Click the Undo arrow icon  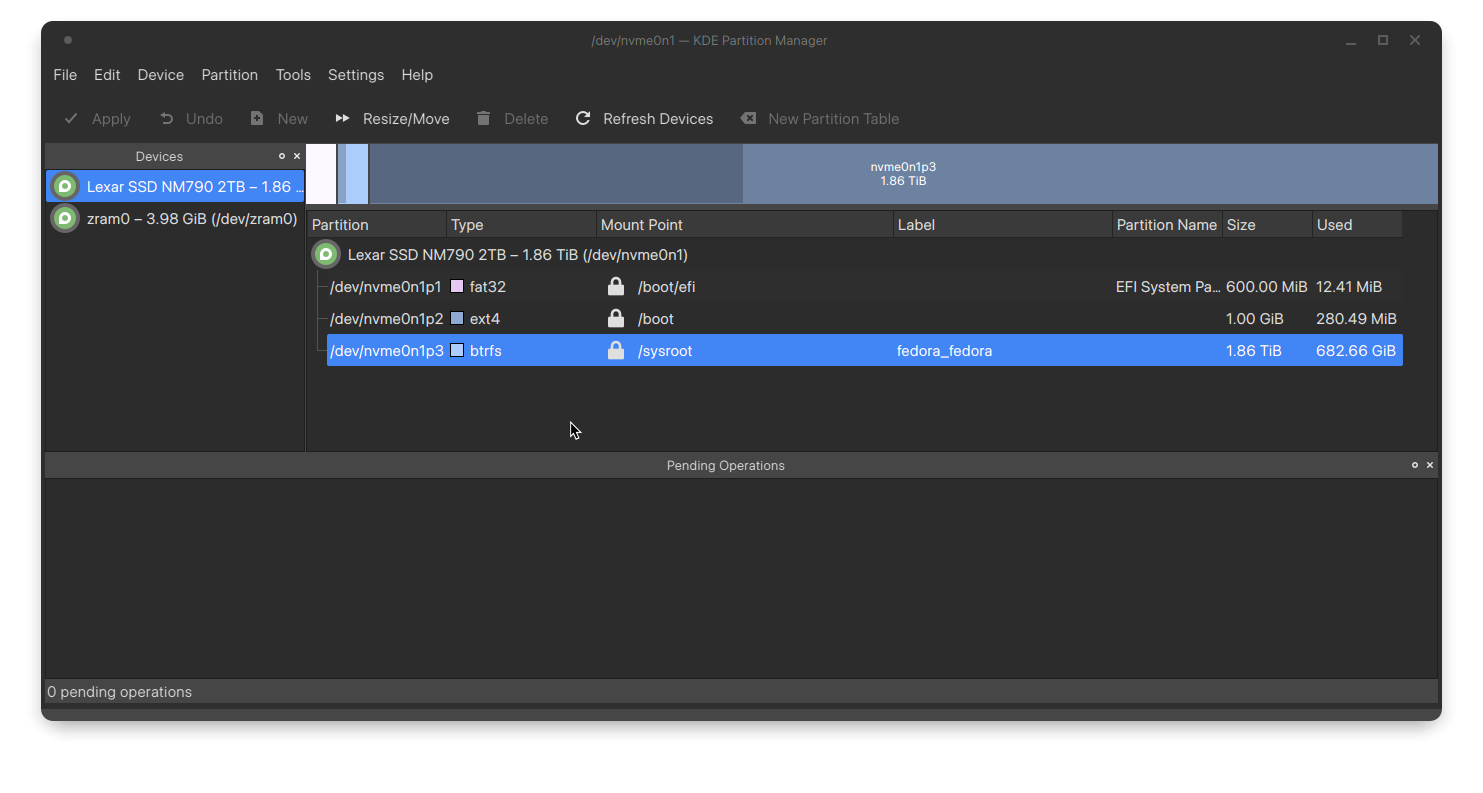coord(166,119)
